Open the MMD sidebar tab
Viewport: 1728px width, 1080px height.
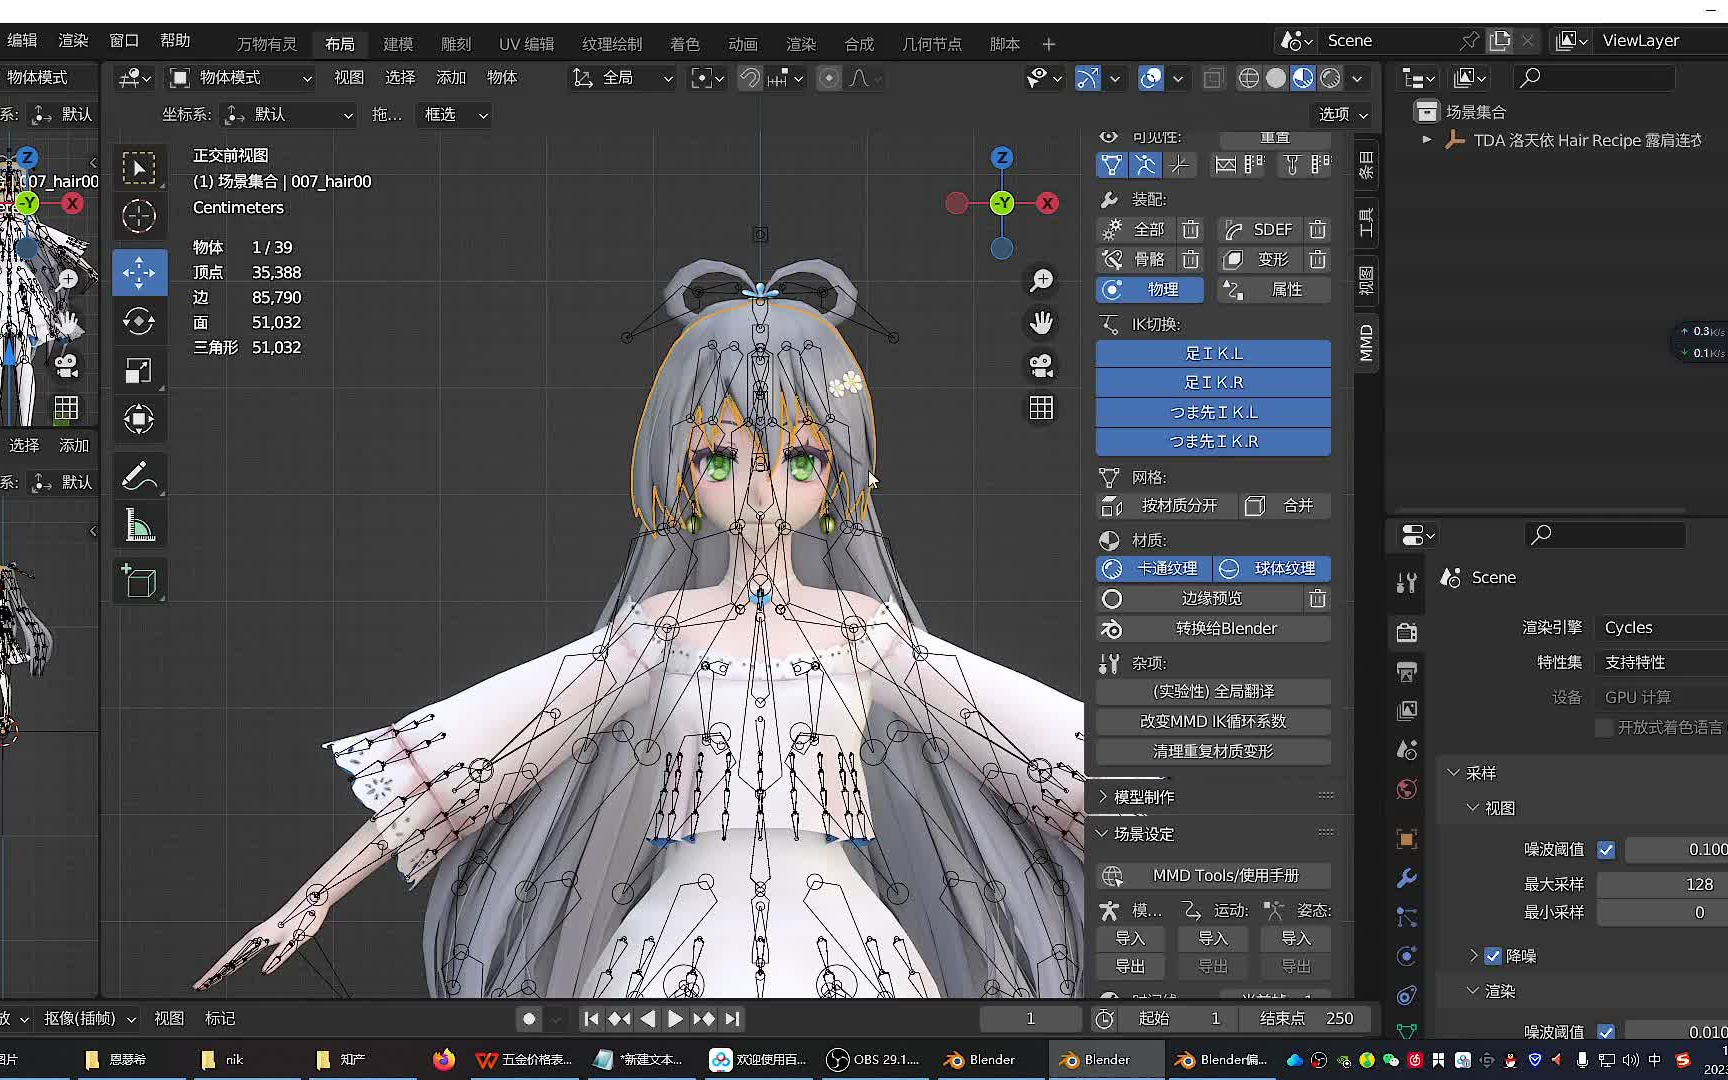(x=1366, y=343)
